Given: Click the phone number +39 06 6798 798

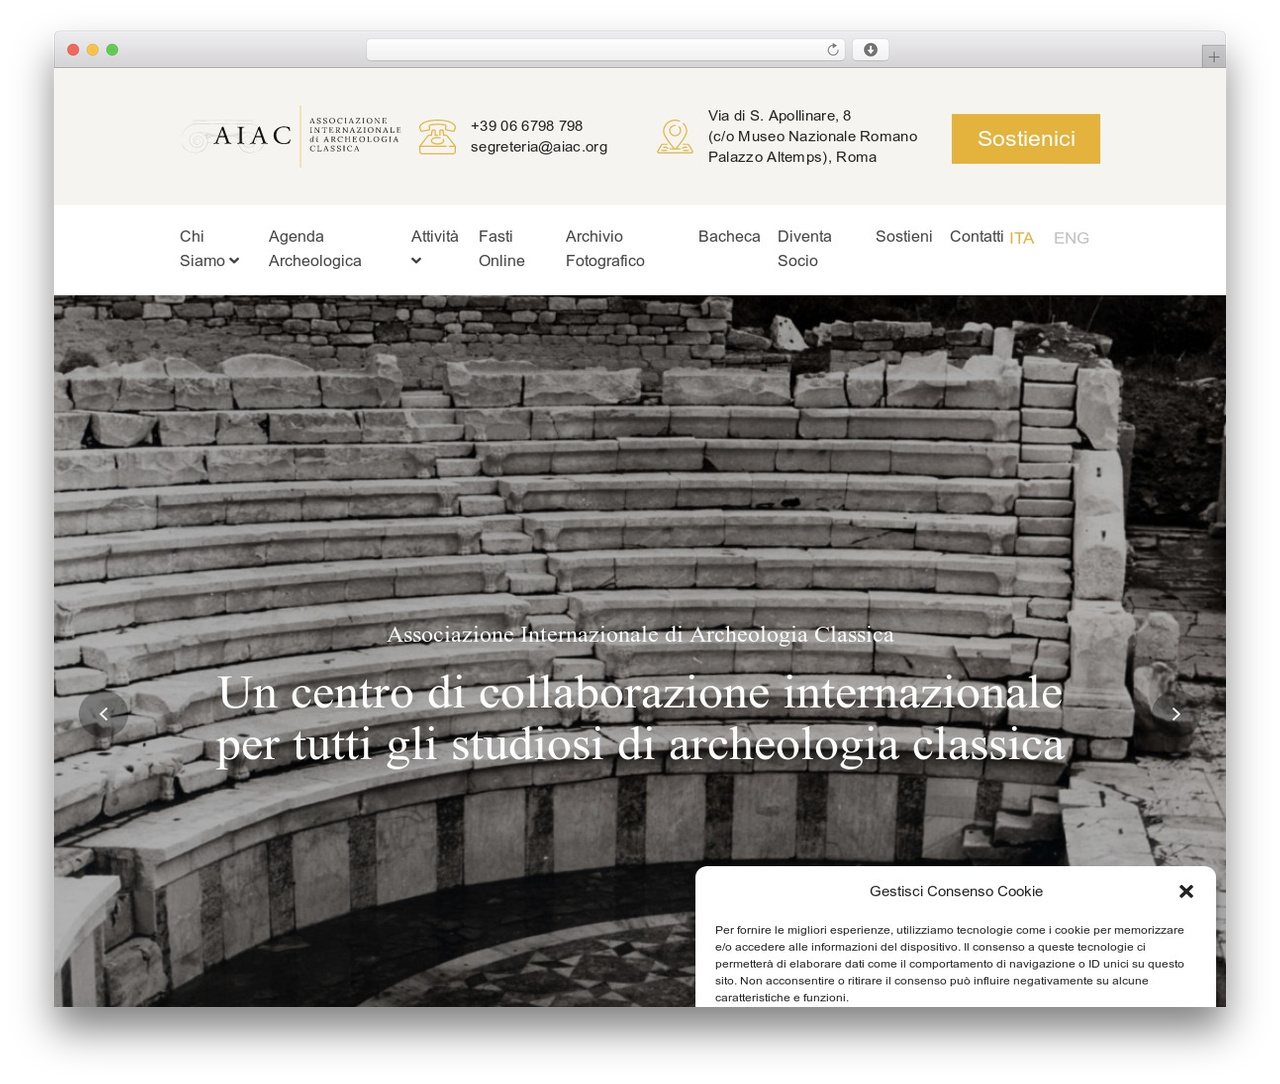Looking at the screenshot, I should coord(526,126).
